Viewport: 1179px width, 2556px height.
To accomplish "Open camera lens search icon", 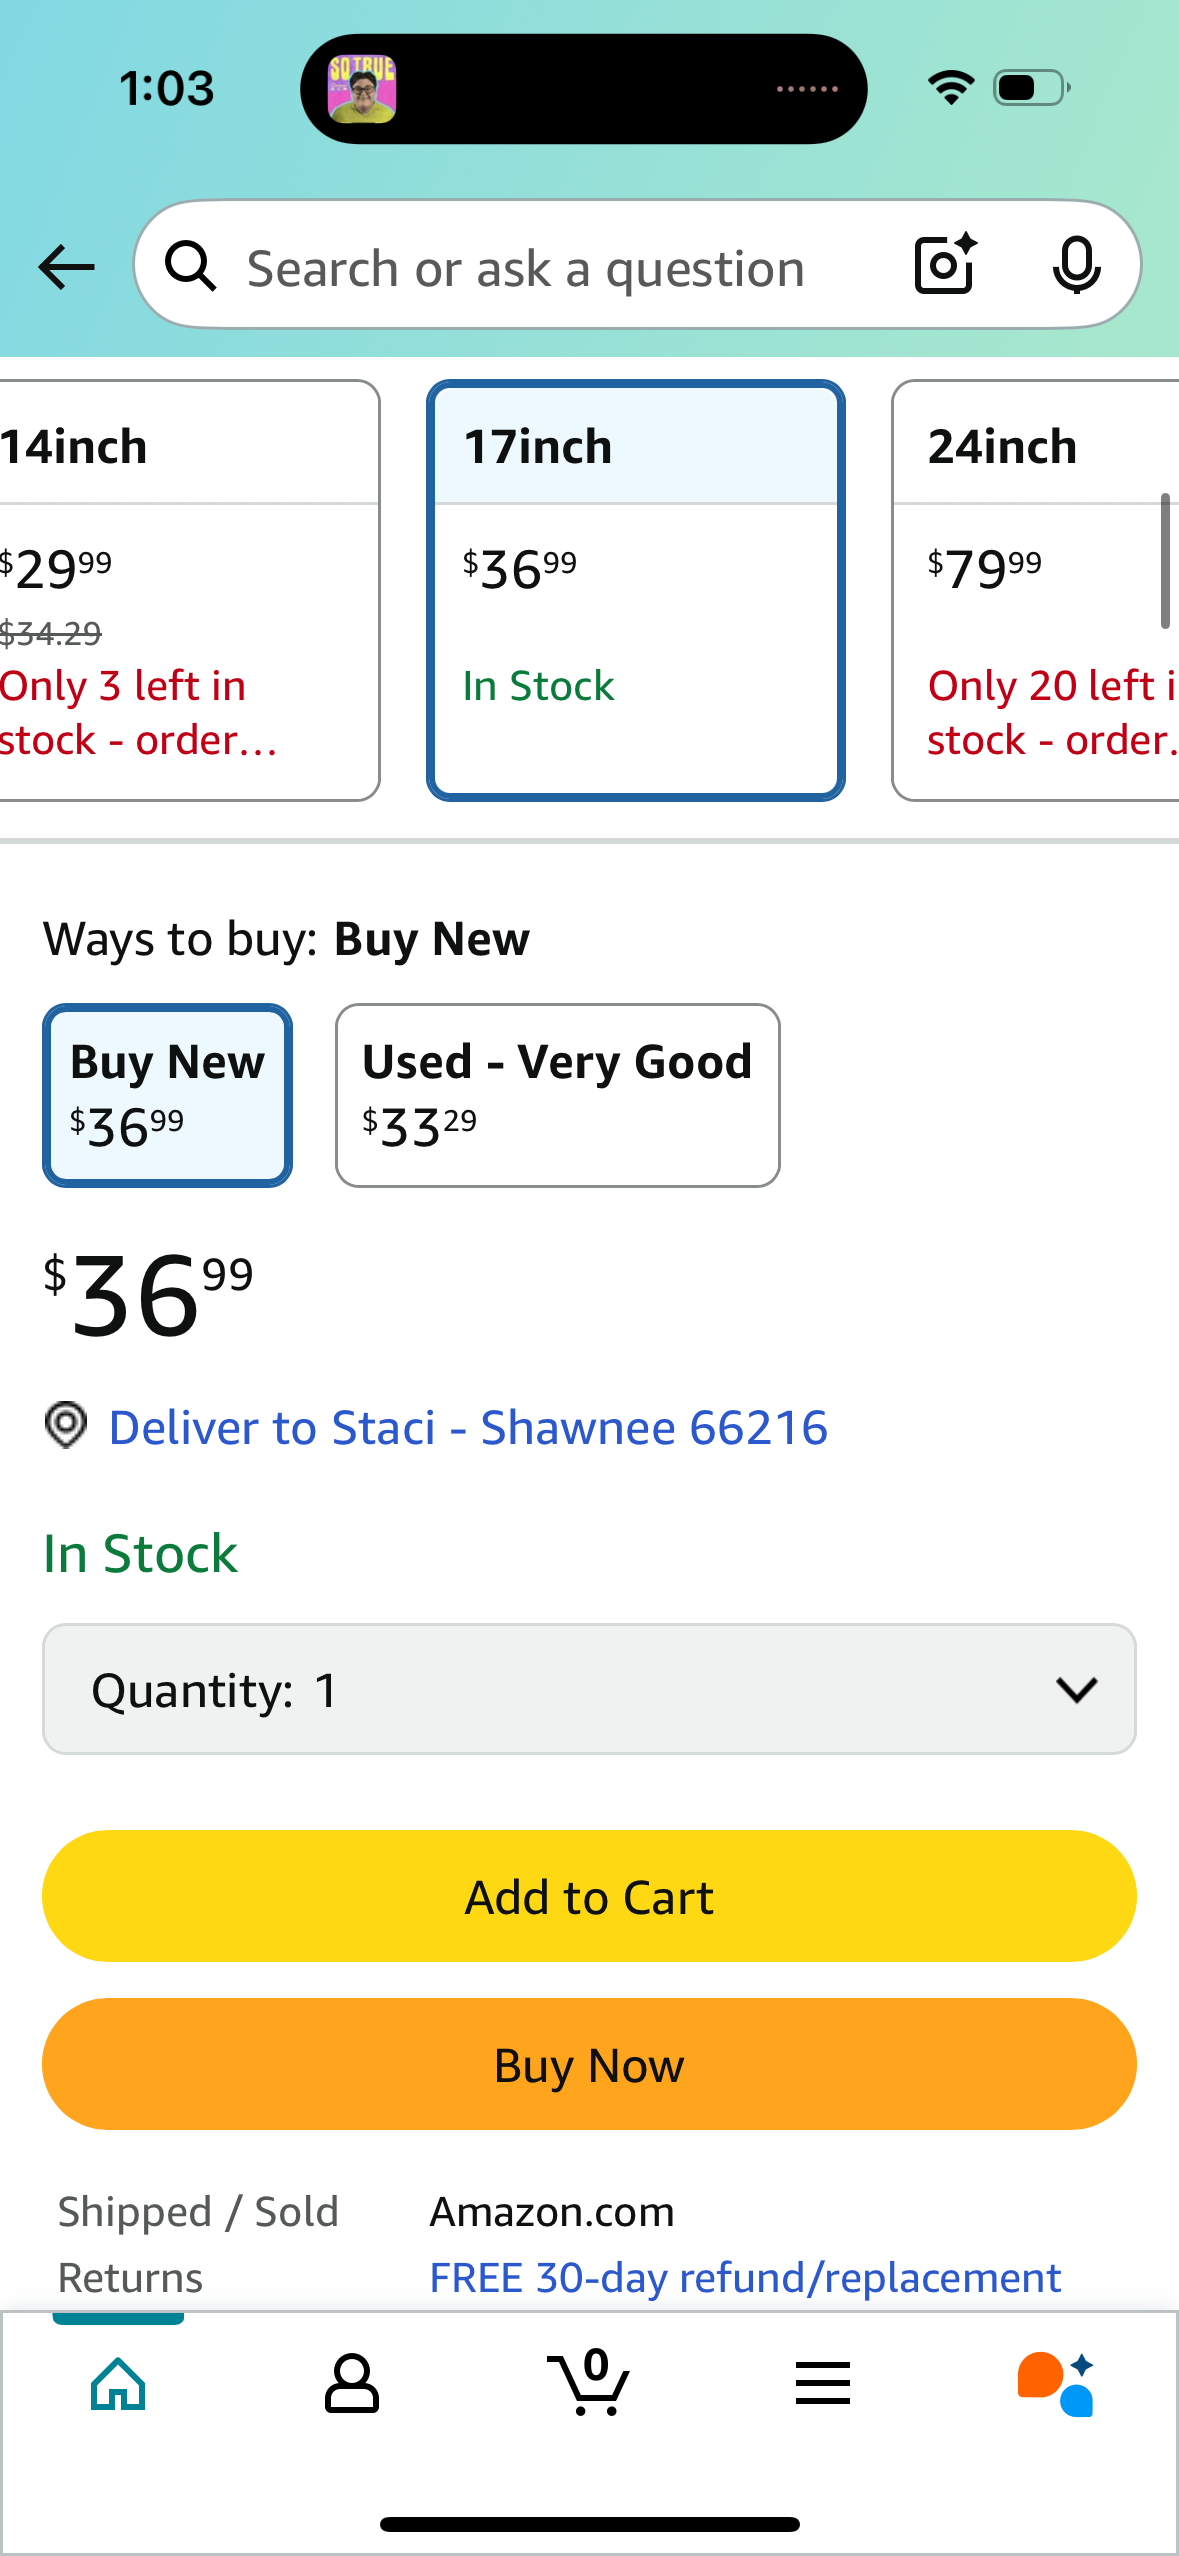I will tap(945, 265).
